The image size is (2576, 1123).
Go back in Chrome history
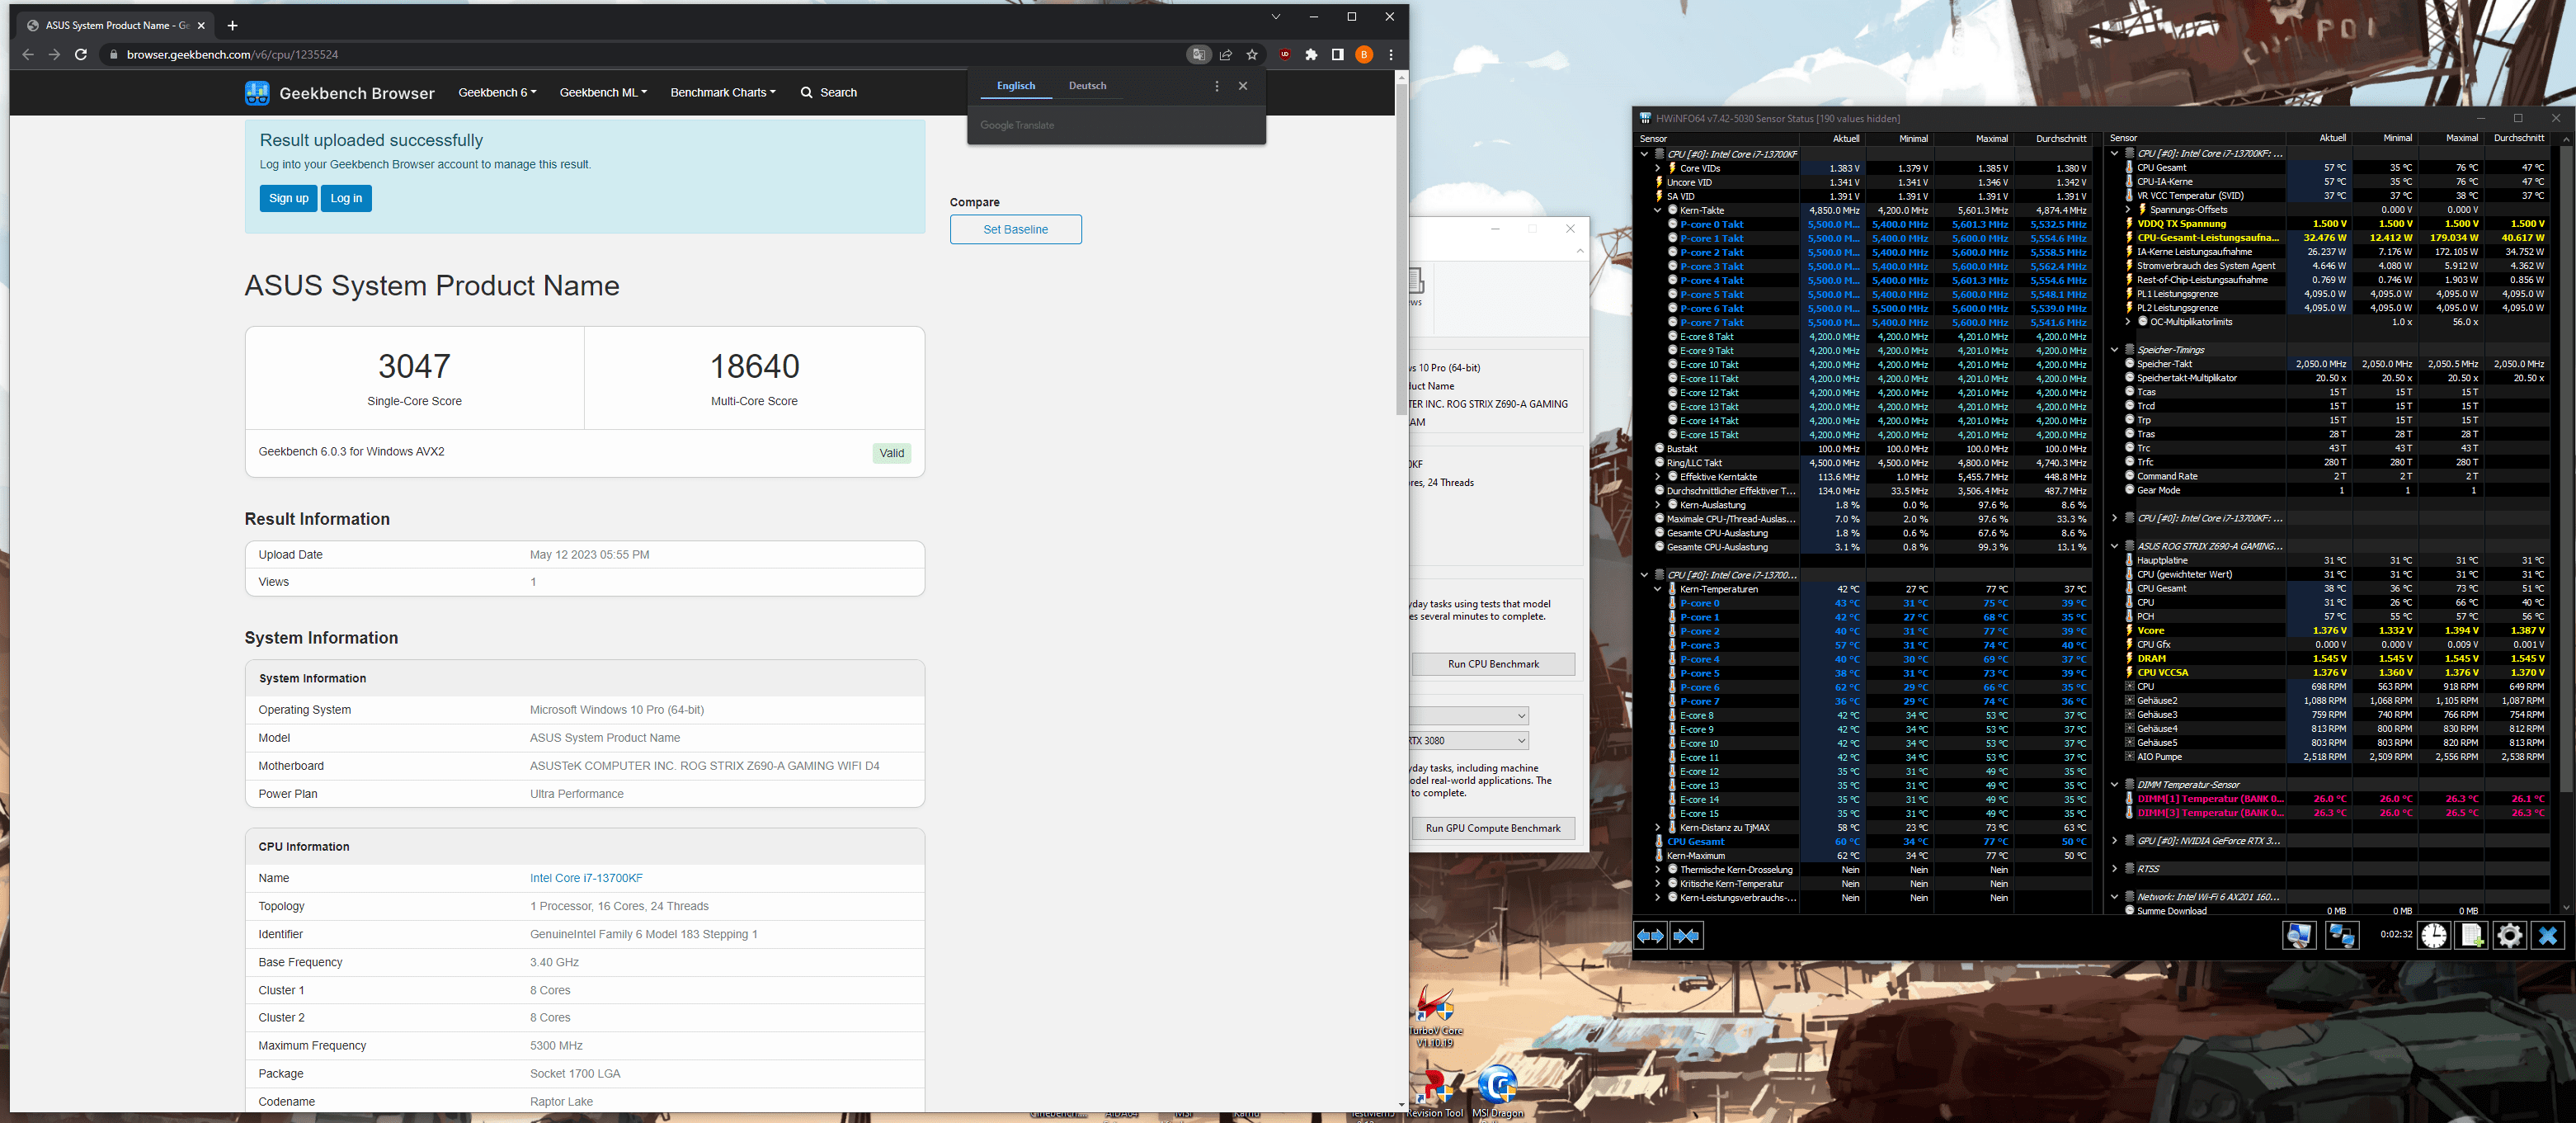(28, 55)
